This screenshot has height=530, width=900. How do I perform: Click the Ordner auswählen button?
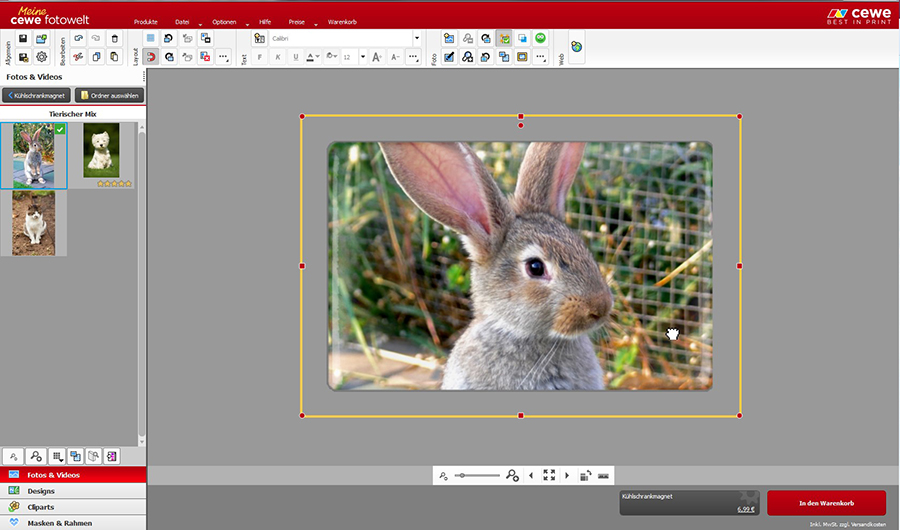[109, 95]
